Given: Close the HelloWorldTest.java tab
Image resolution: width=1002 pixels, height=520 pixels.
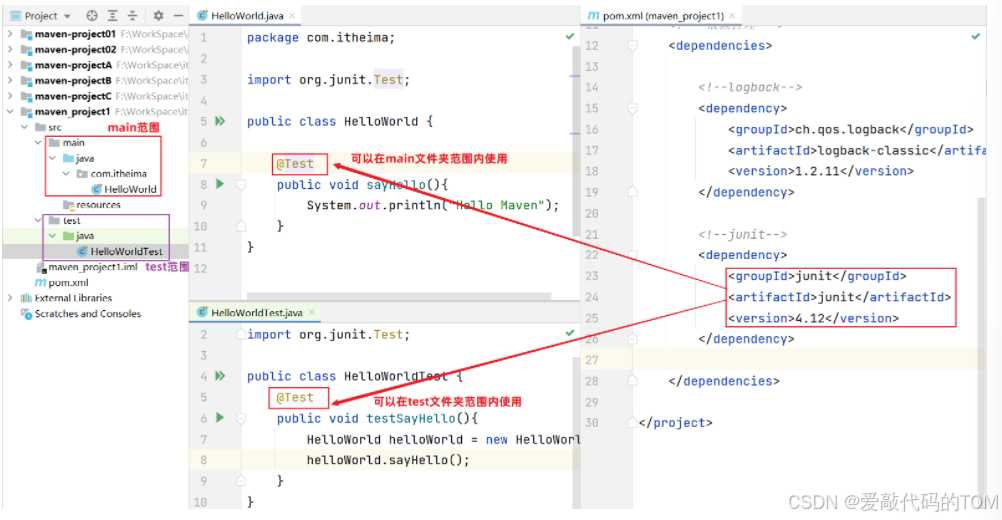Looking at the screenshot, I should tap(312, 312).
